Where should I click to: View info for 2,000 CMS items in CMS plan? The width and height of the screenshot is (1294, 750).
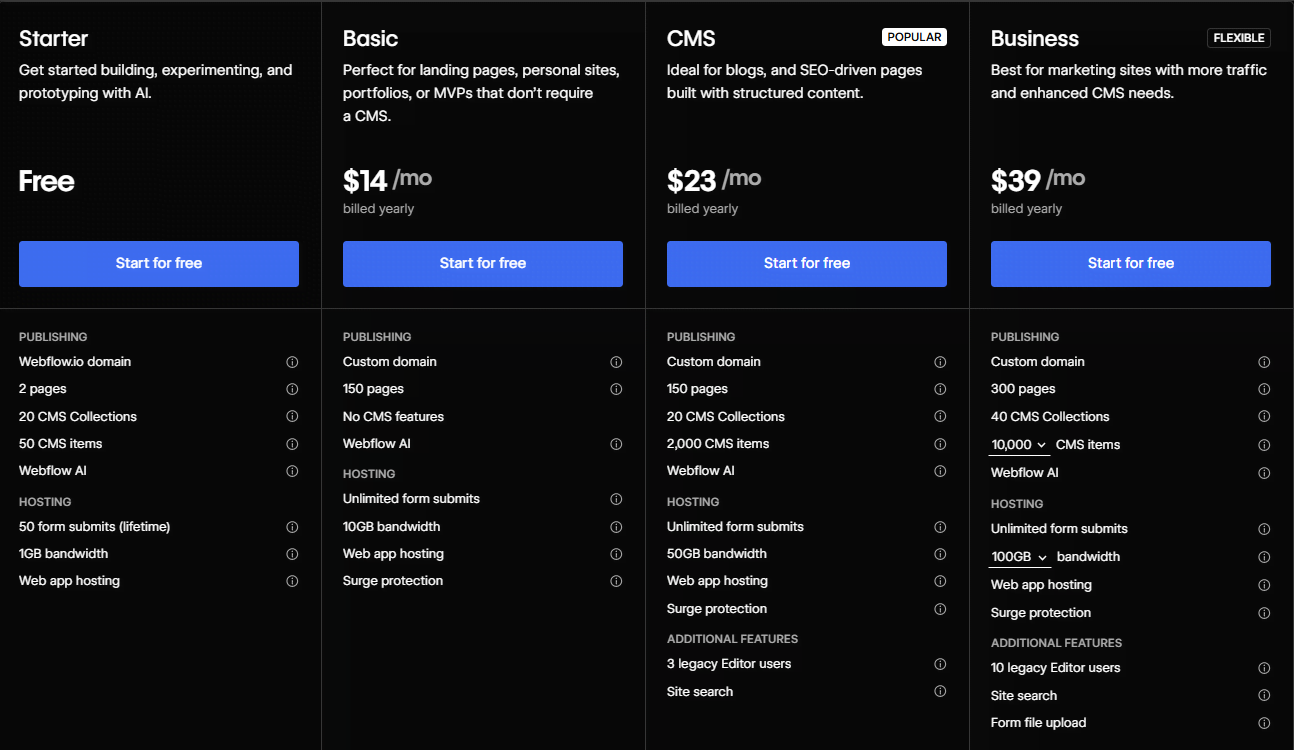(940, 443)
